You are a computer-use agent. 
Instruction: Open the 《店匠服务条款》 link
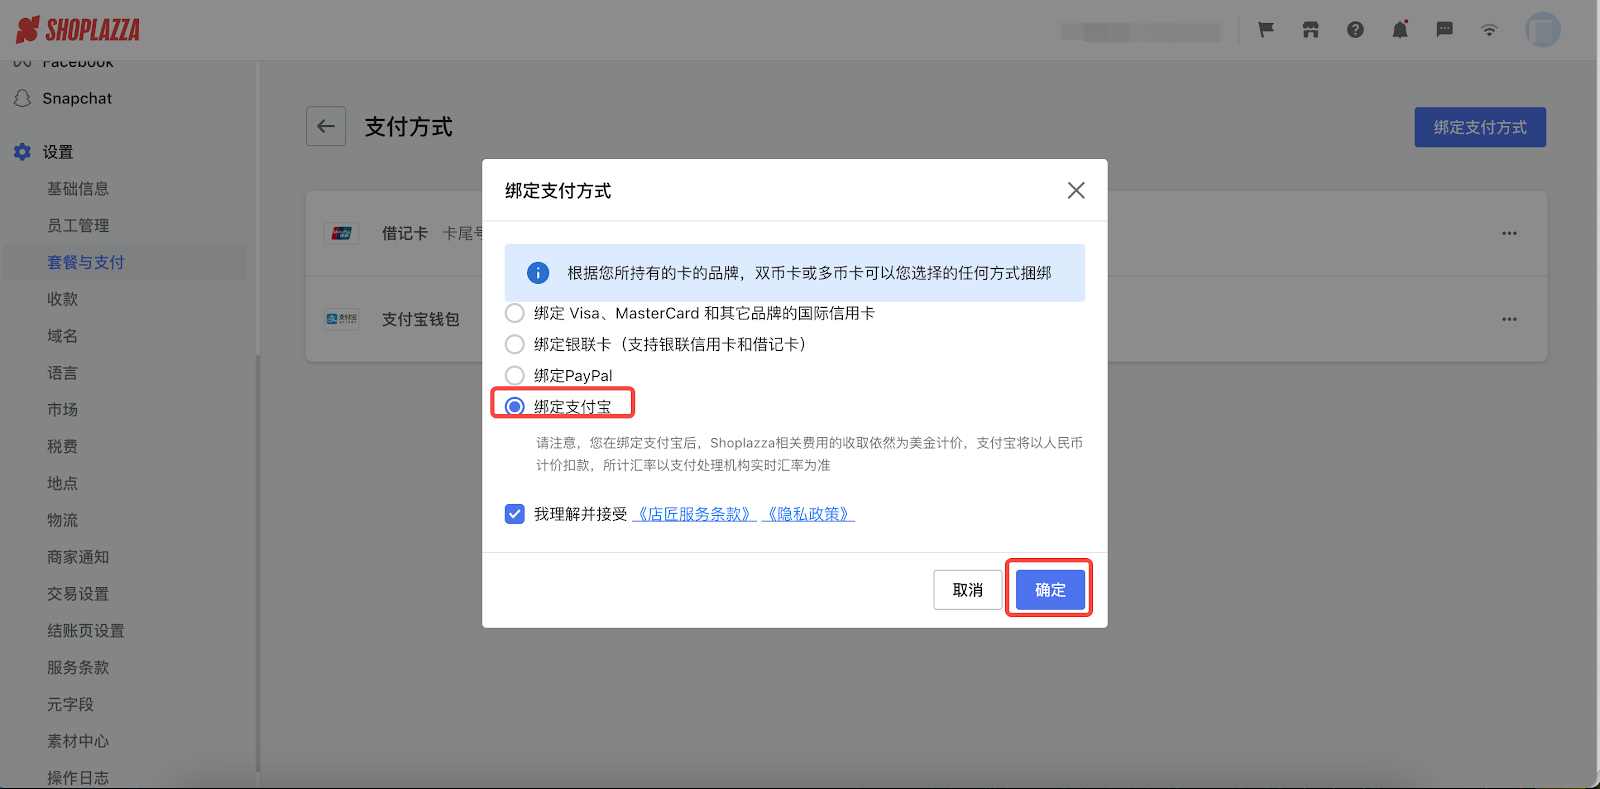tap(694, 514)
